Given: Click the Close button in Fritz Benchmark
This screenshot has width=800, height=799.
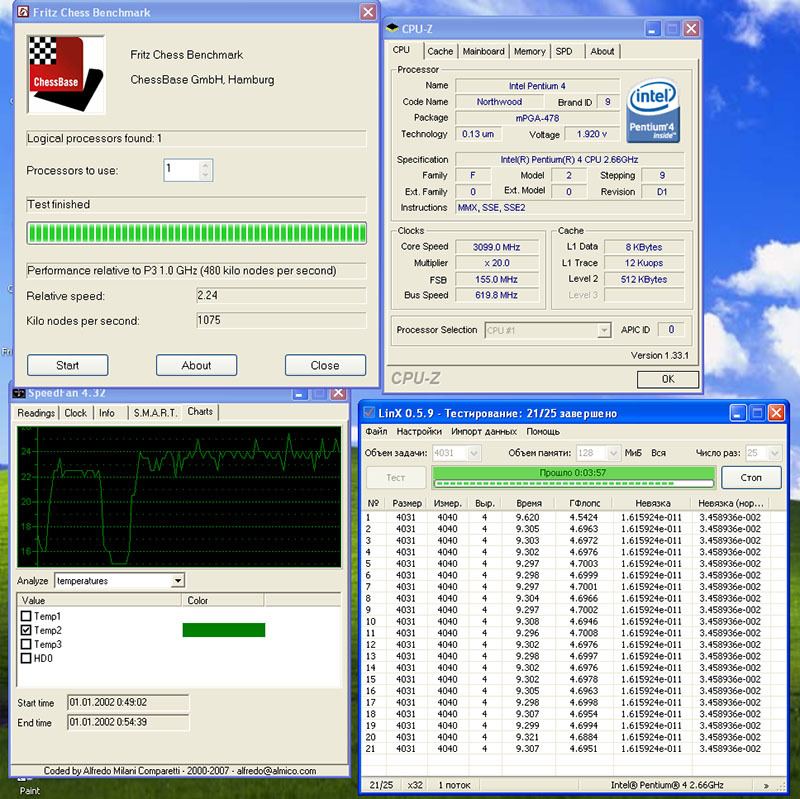Looking at the screenshot, I should click(x=325, y=365).
